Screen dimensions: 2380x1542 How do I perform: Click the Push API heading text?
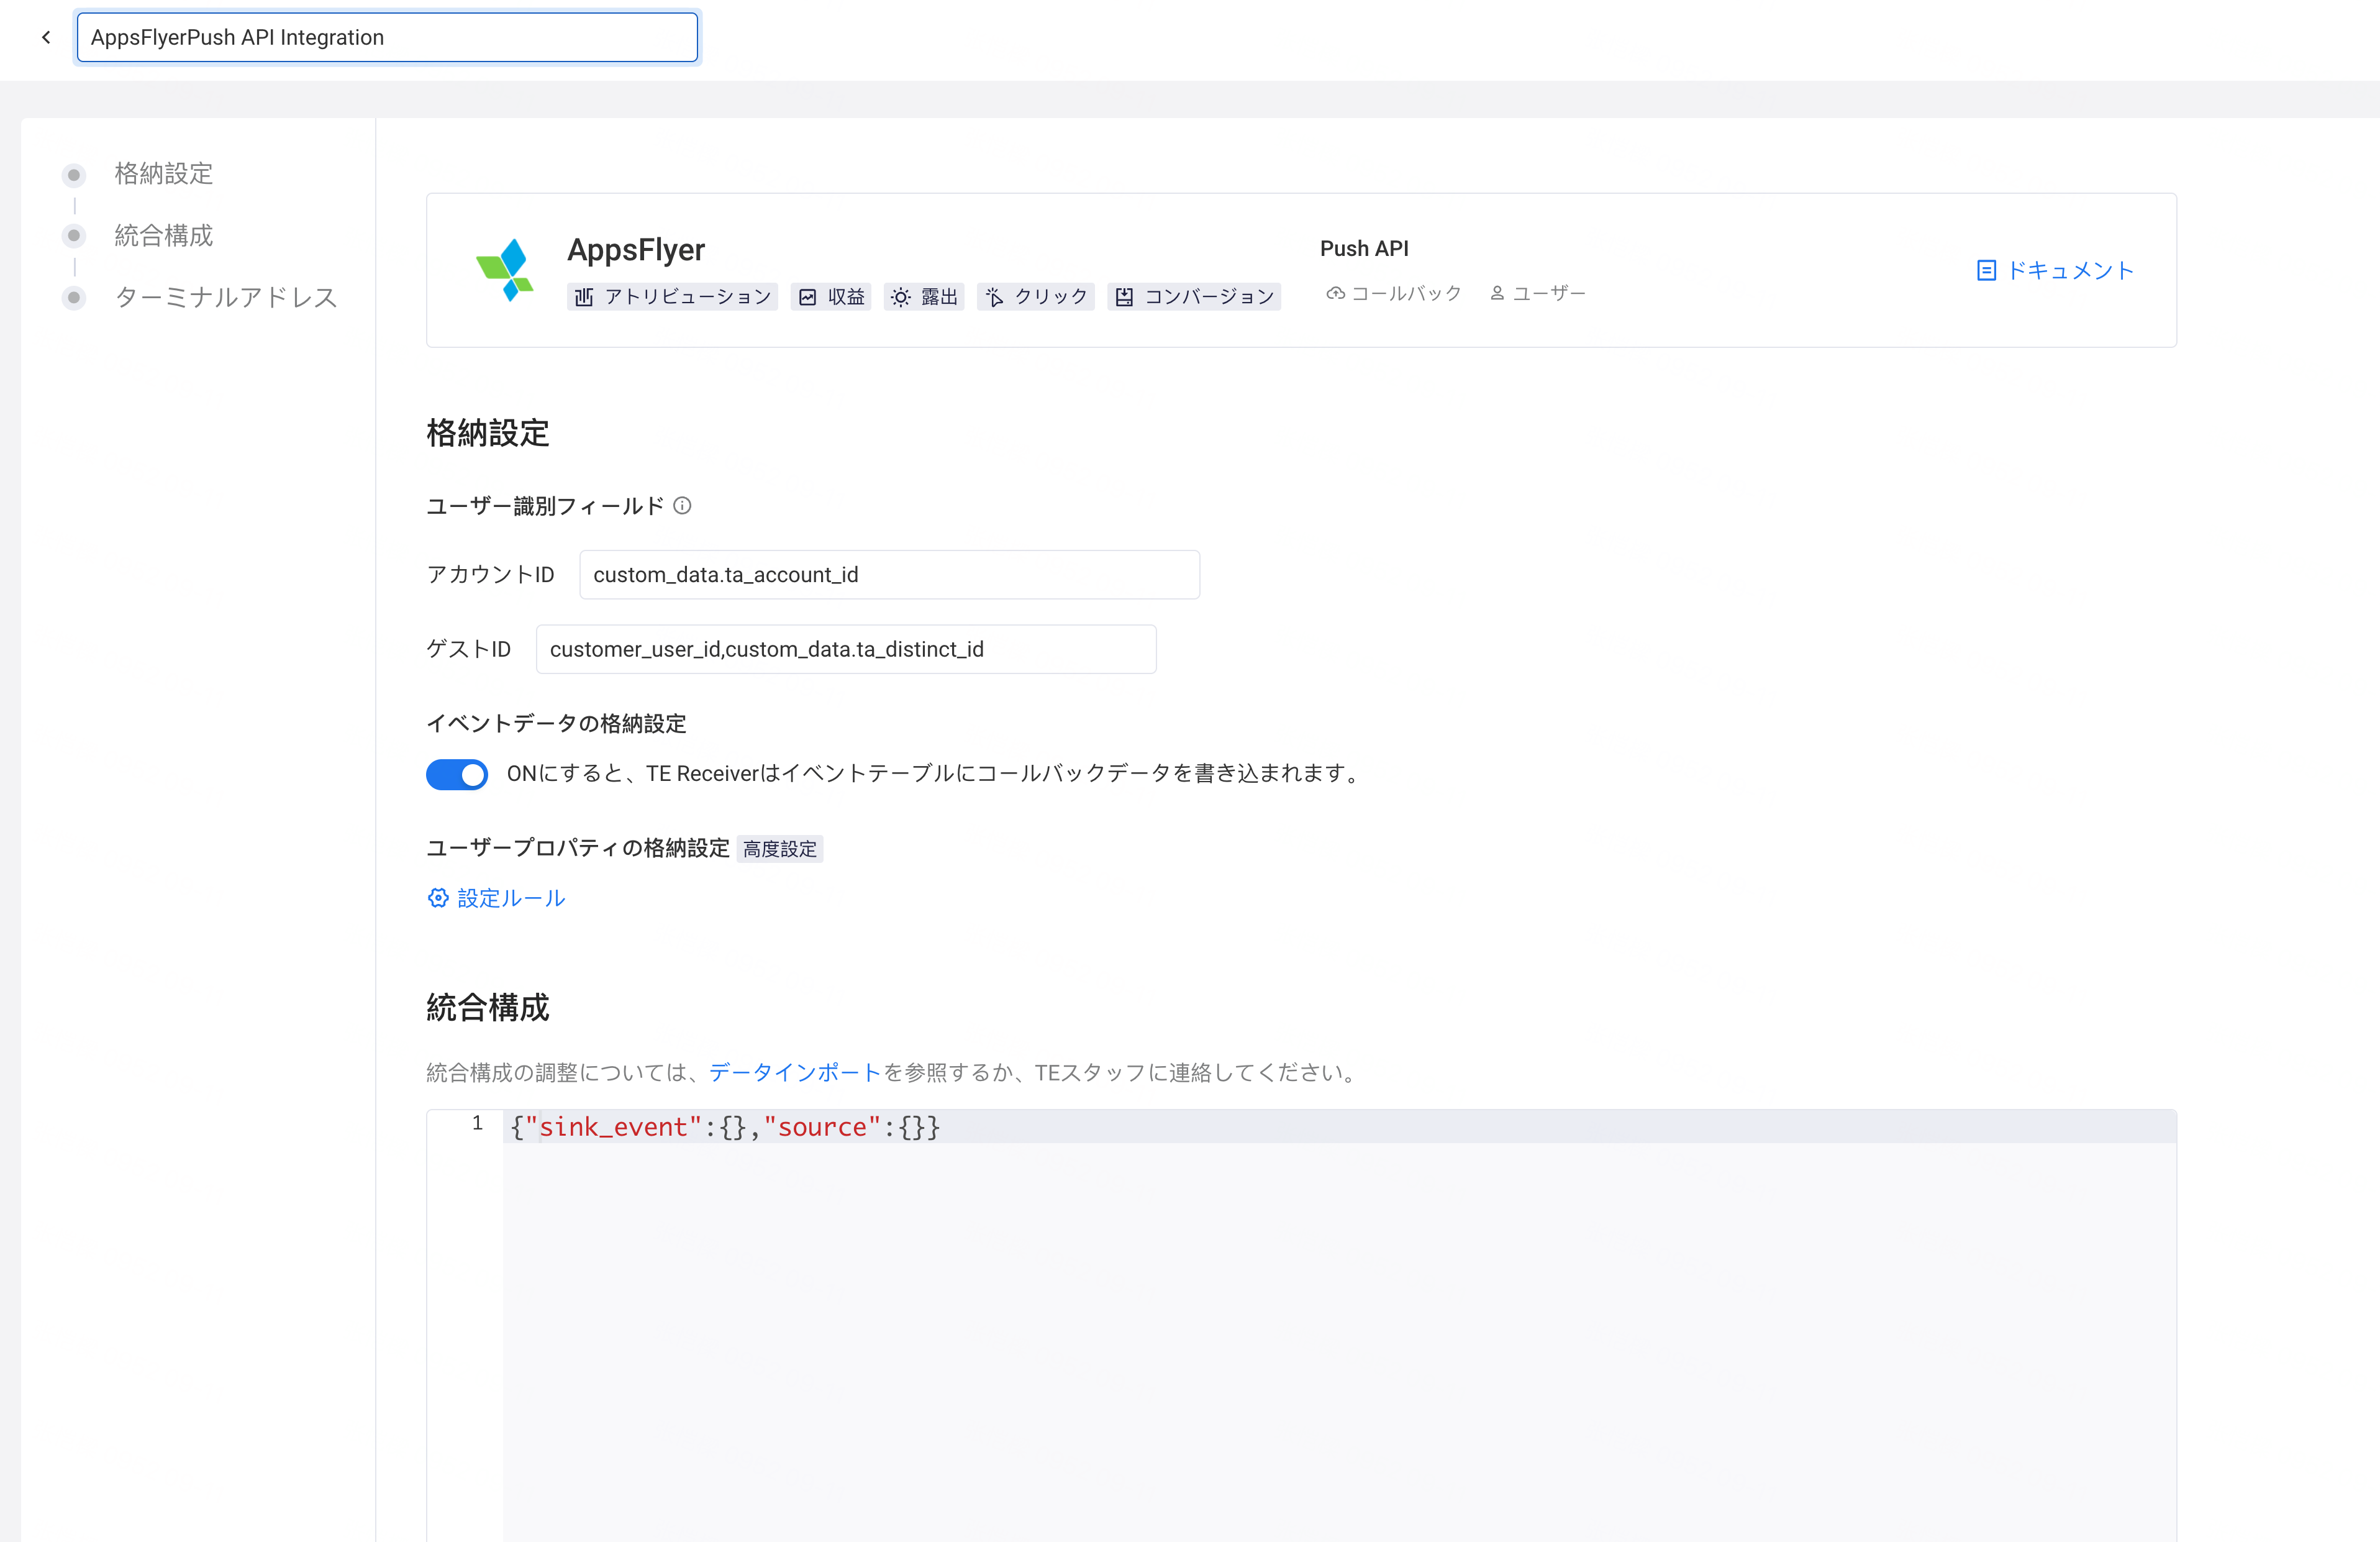pyautogui.click(x=1364, y=248)
